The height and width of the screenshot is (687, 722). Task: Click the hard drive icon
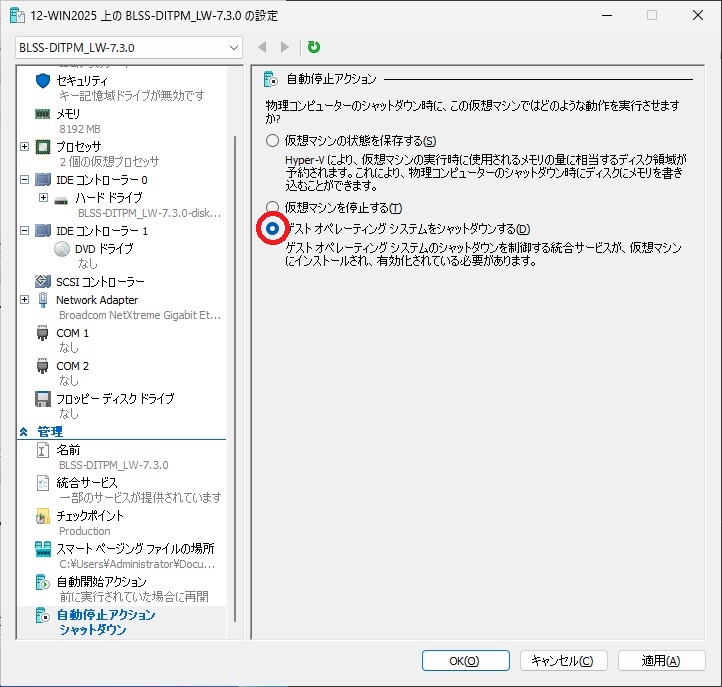tap(61, 200)
